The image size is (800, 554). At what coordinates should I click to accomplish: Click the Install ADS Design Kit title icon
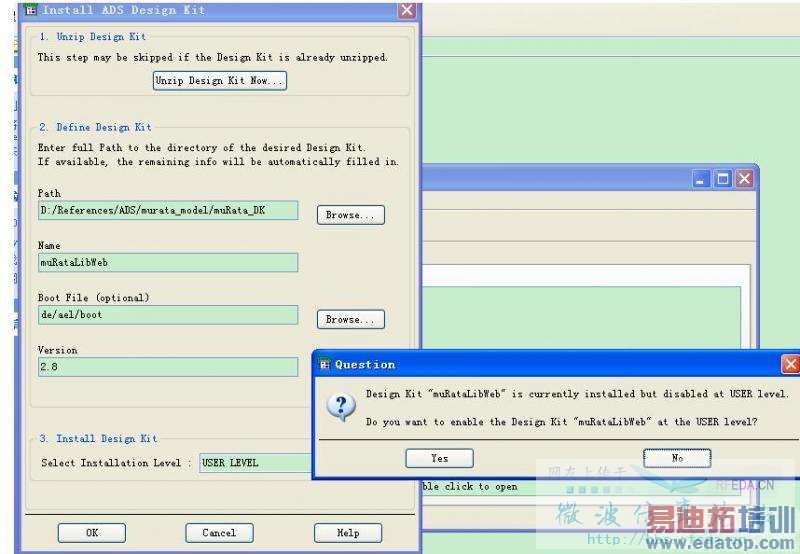tap(31, 10)
